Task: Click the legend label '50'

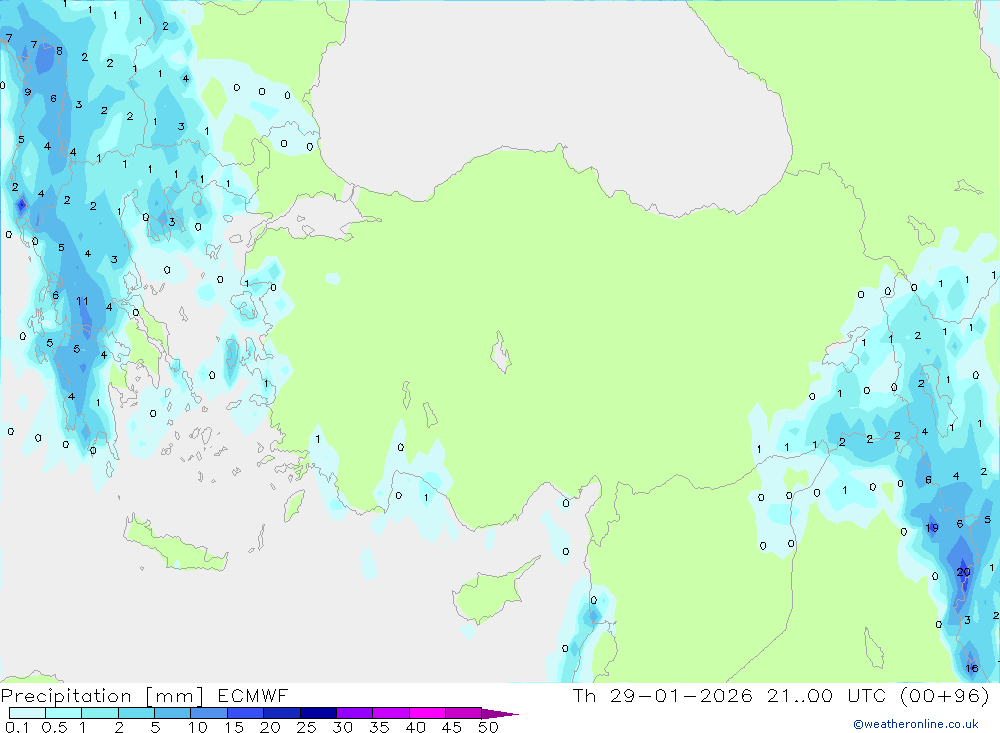Action: click(x=488, y=727)
